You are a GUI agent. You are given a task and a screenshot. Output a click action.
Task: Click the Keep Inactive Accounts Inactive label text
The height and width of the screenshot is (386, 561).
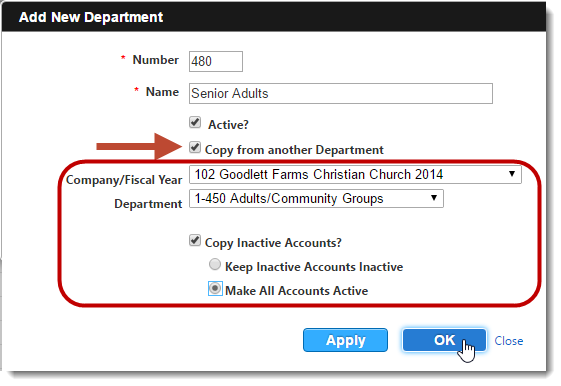tap(314, 267)
